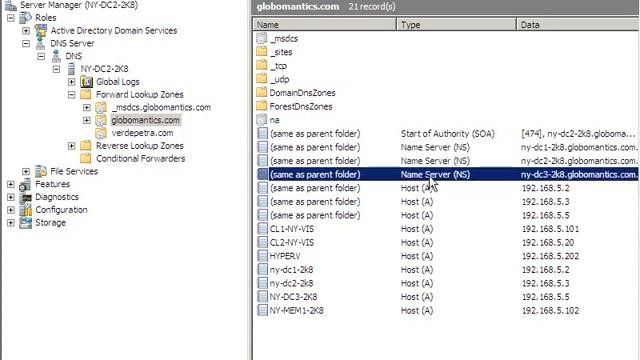Expand the Features node
This screenshot has width=640, height=360.
pyautogui.click(x=11, y=184)
